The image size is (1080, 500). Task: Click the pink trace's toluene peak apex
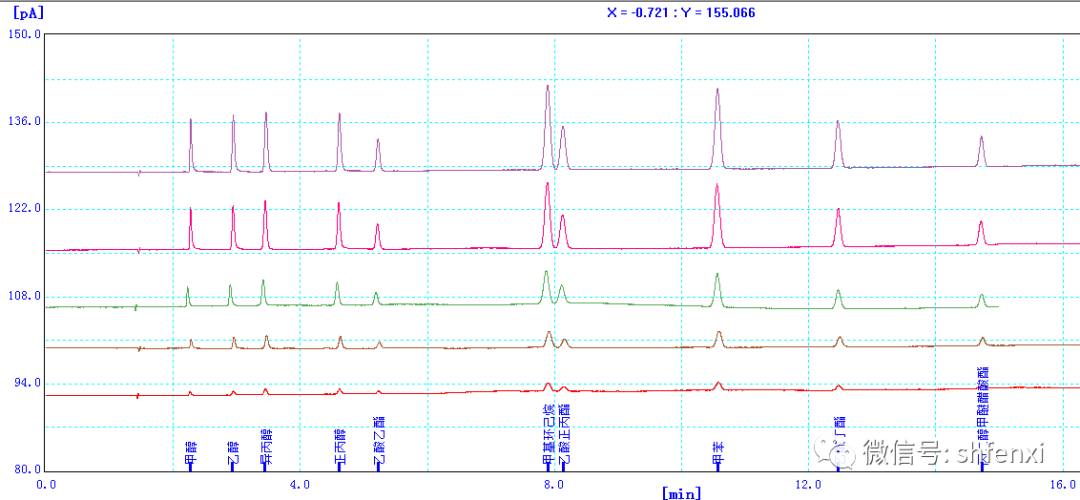[717, 185]
